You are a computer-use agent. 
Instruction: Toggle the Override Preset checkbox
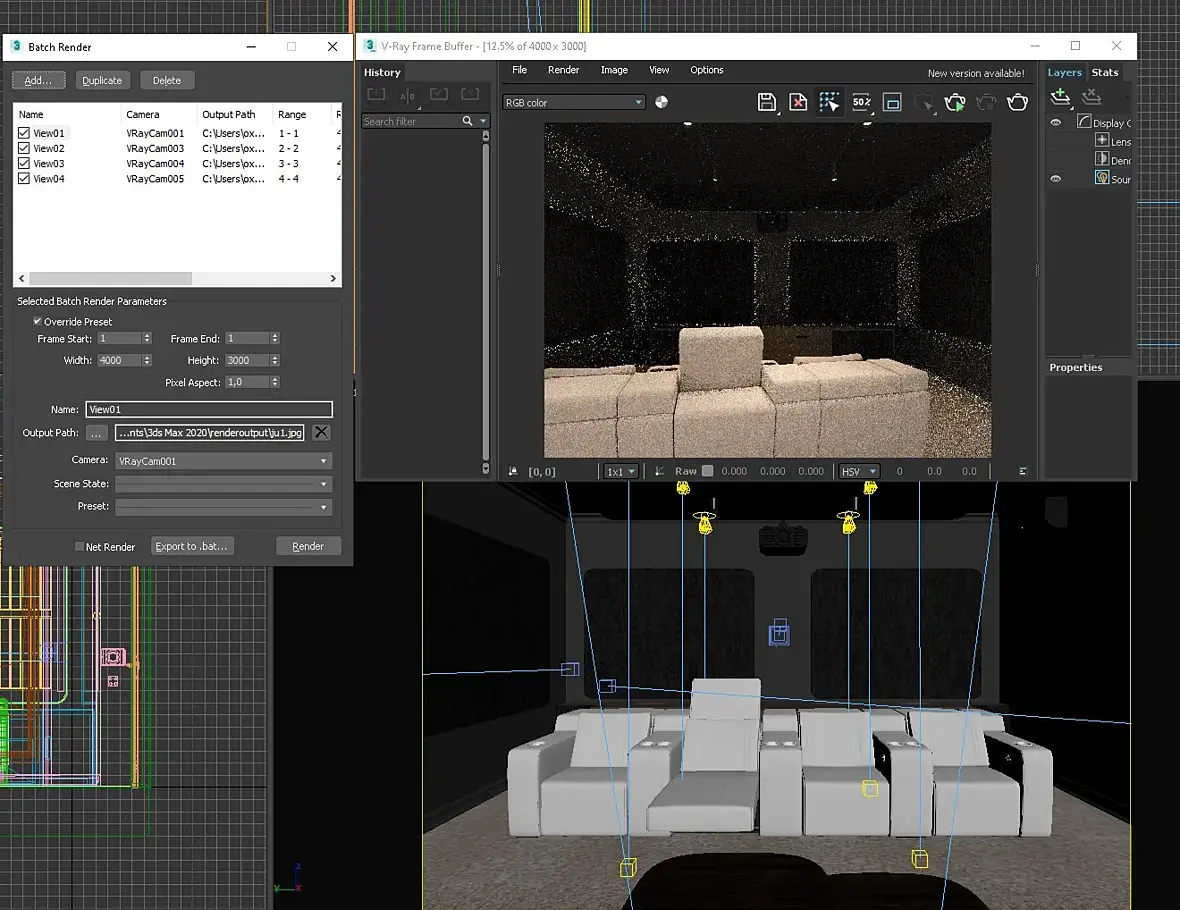pos(38,322)
